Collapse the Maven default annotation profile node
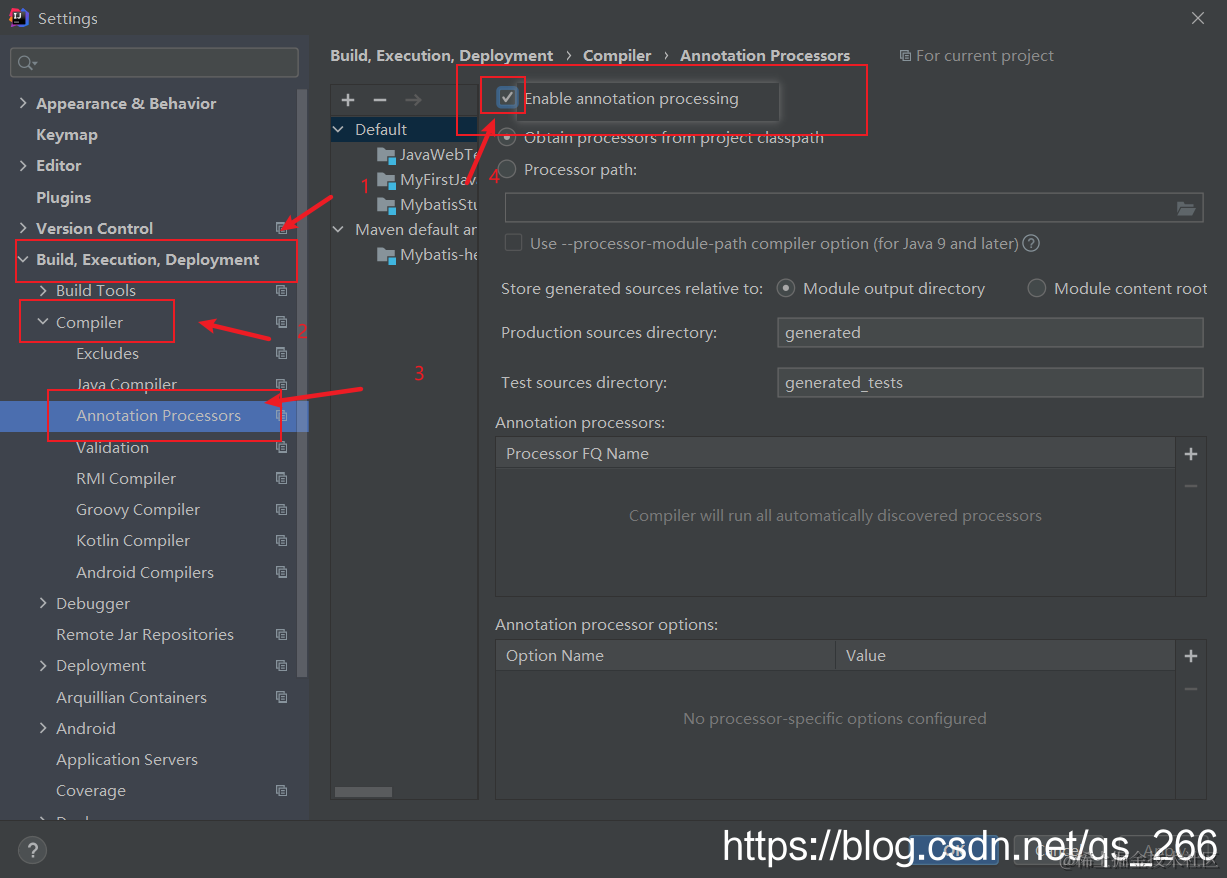This screenshot has height=878, width=1227. [x=339, y=229]
